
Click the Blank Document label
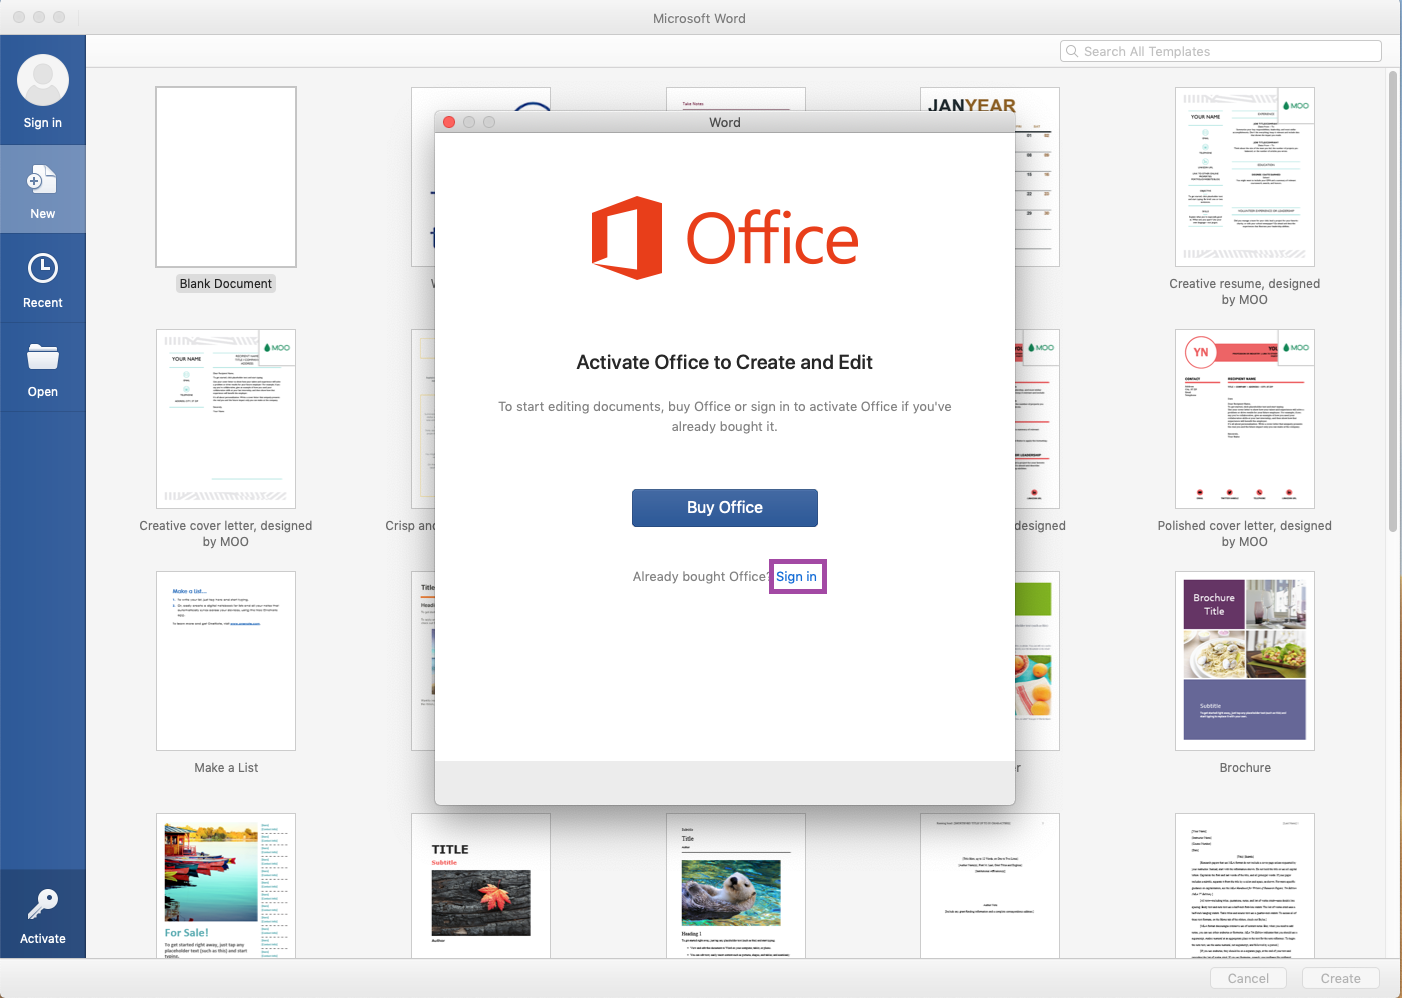pos(226,284)
